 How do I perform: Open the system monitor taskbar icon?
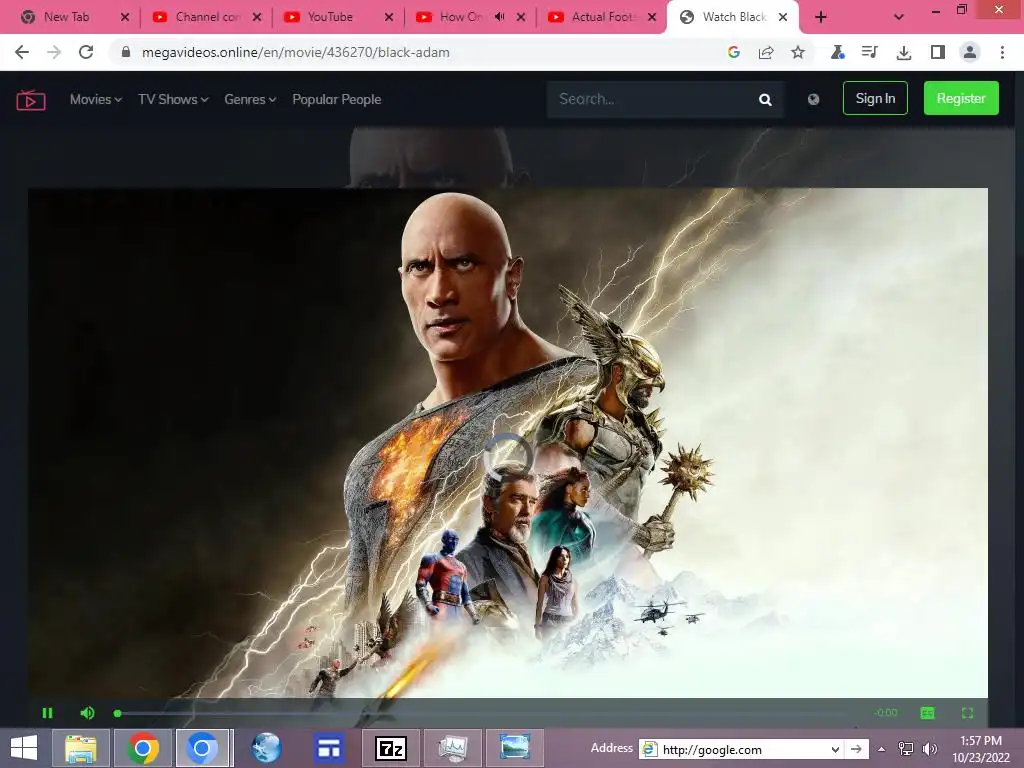click(x=453, y=748)
